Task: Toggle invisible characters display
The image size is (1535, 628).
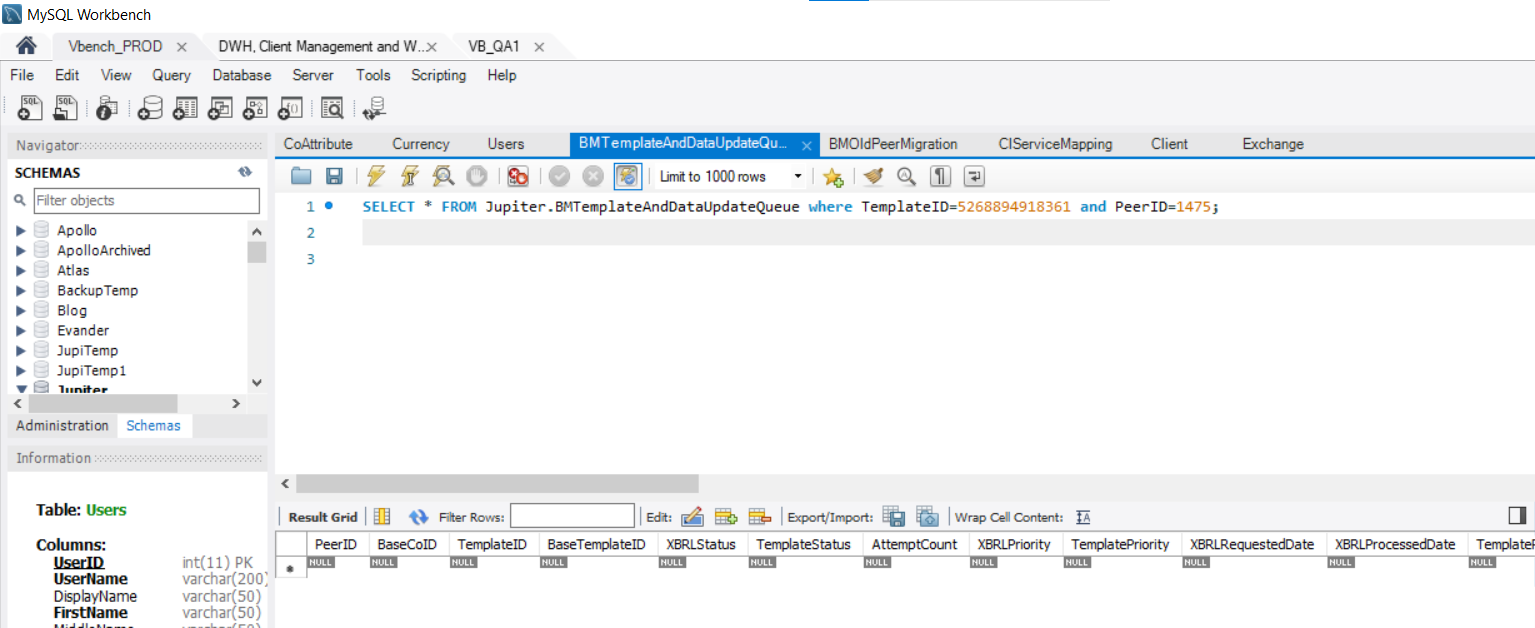Action: pyautogui.click(x=940, y=177)
